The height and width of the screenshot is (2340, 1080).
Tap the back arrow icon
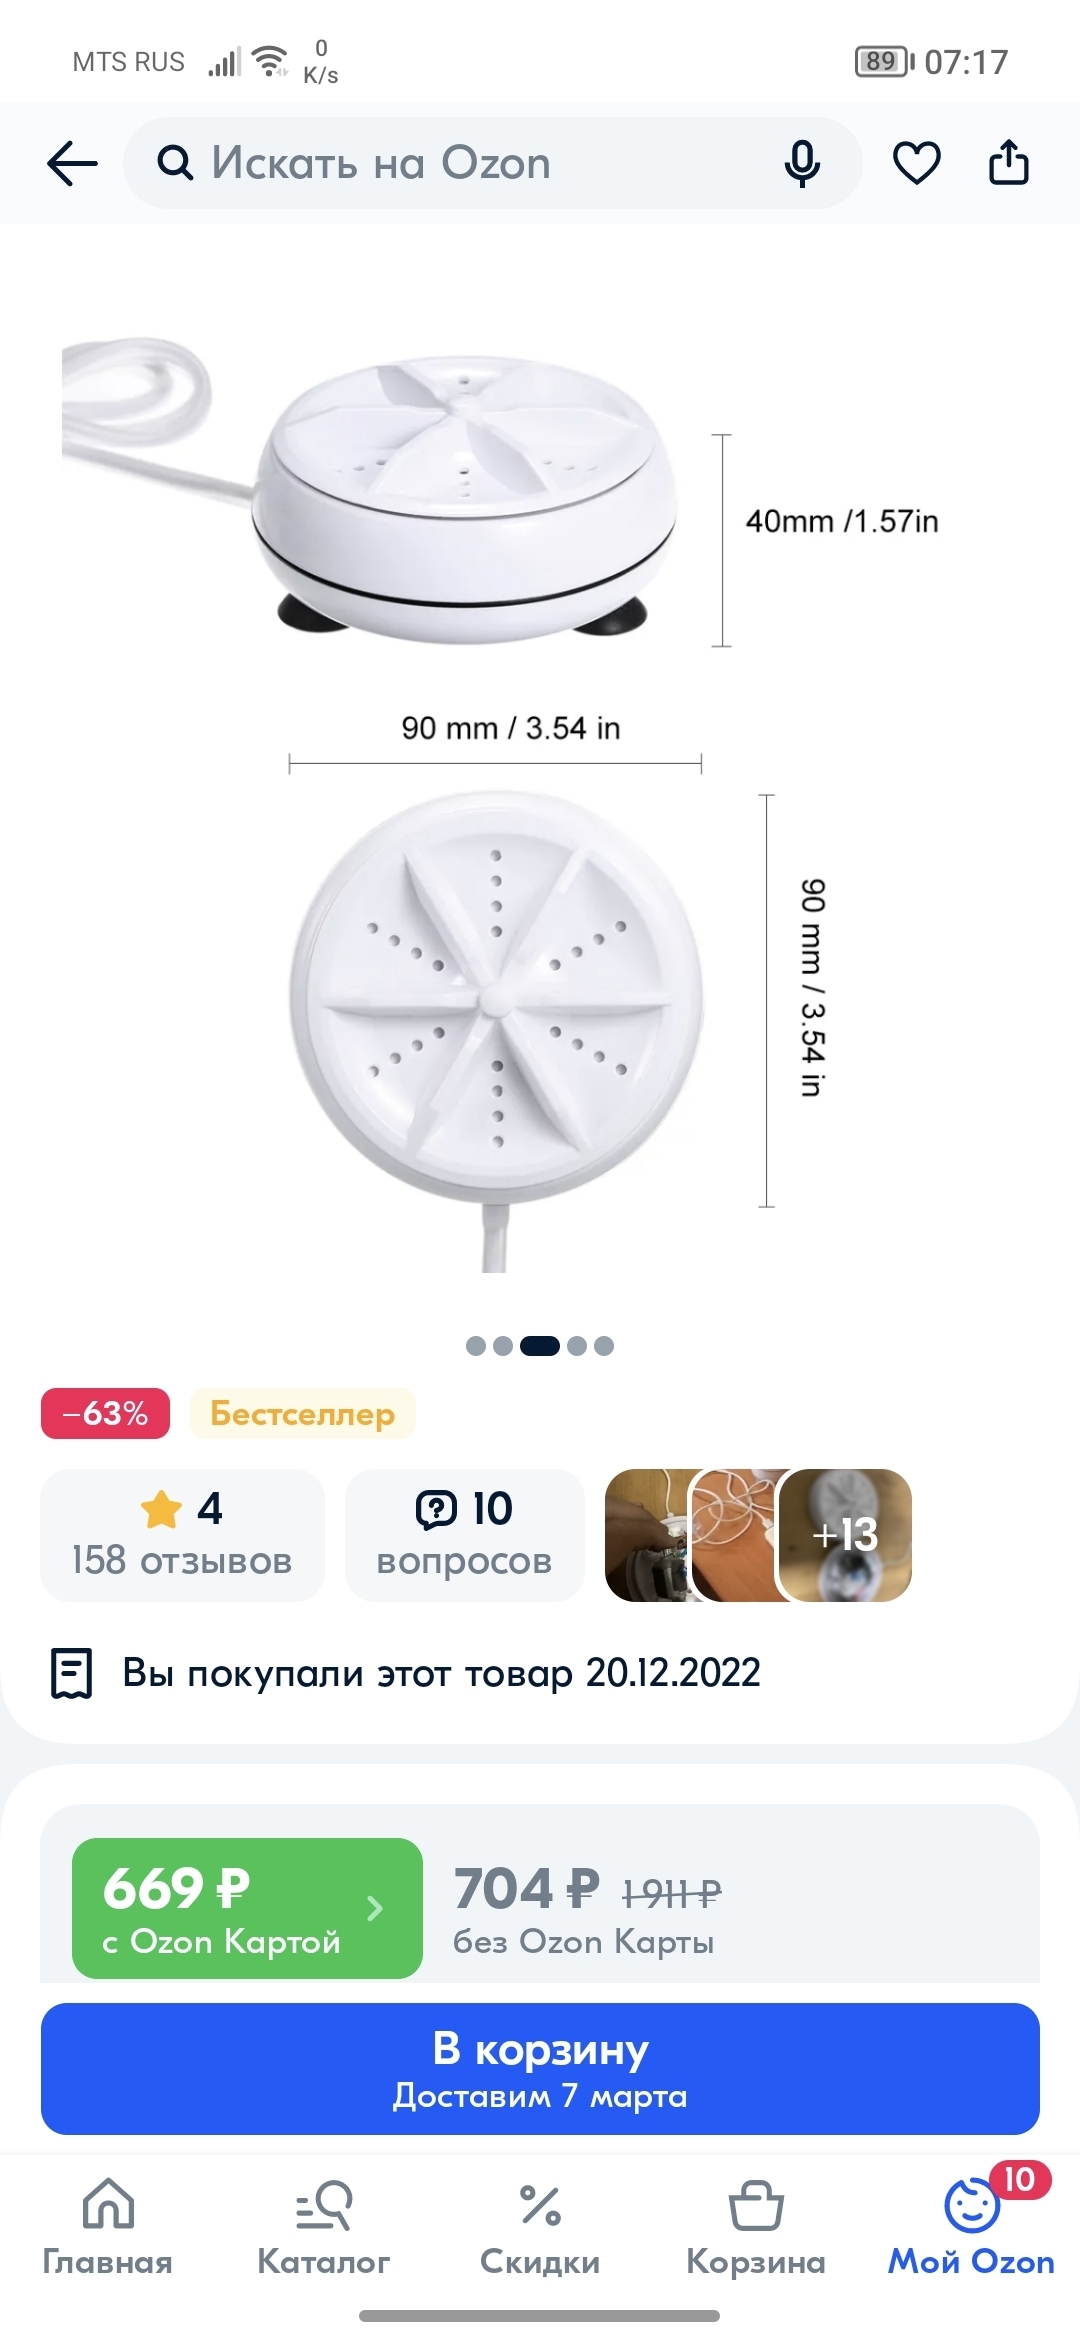[x=72, y=163]
